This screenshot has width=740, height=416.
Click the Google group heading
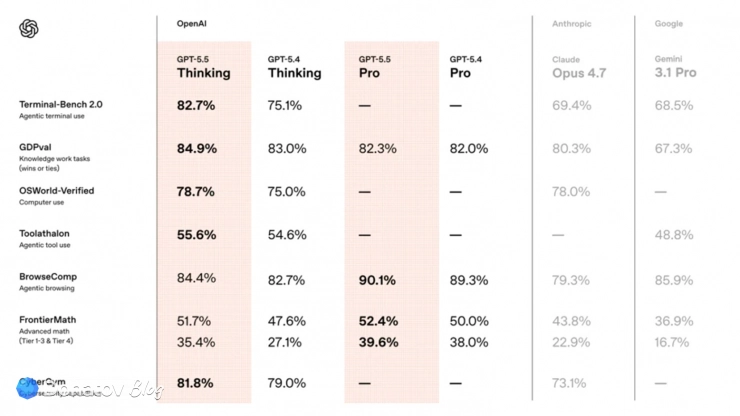pos(668,24)
